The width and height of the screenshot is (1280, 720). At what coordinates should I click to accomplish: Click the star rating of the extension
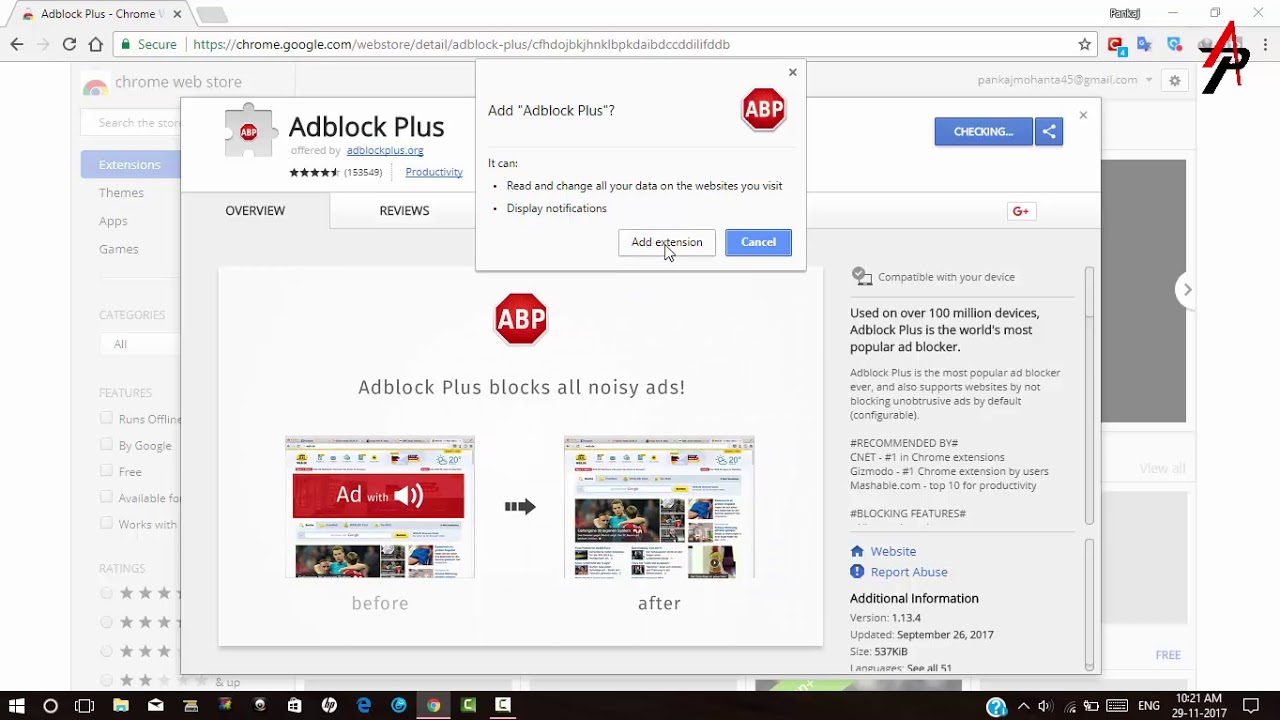(x=315, y=172)
